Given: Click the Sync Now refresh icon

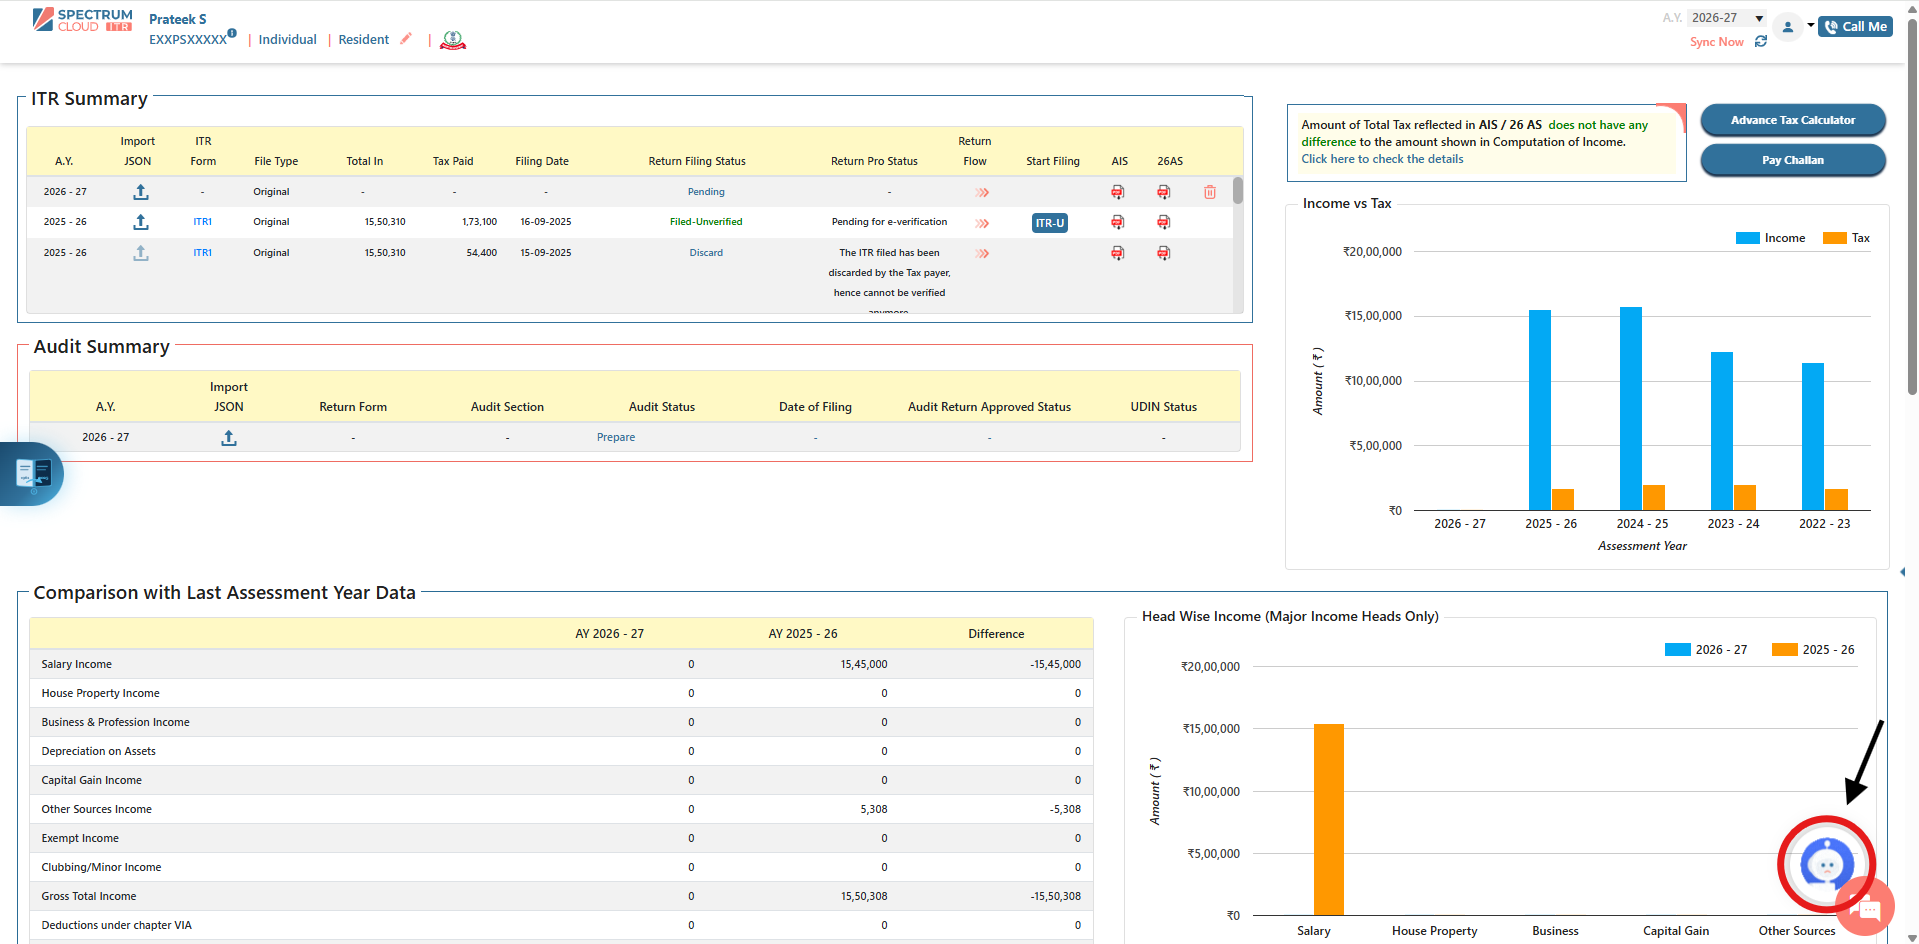Looking at the screenshot, I should 1761,42.
